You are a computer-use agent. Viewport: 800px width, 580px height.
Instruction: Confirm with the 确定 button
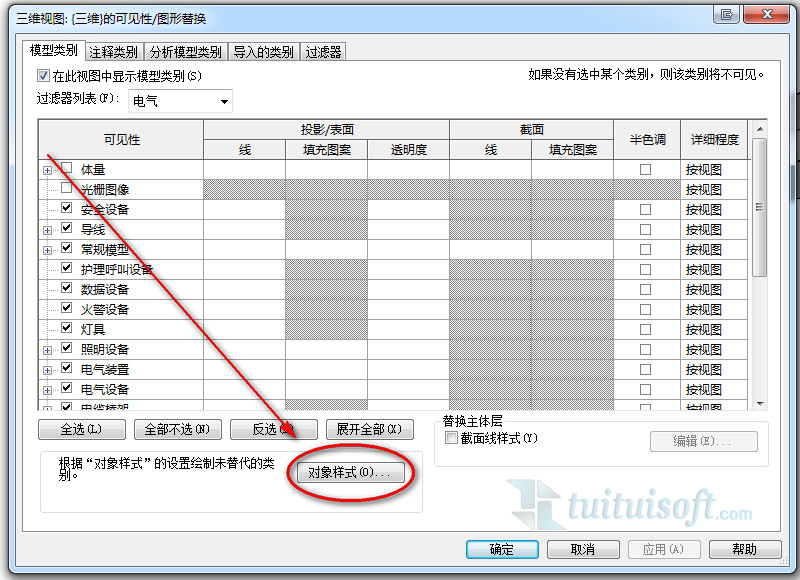(501, 549)
